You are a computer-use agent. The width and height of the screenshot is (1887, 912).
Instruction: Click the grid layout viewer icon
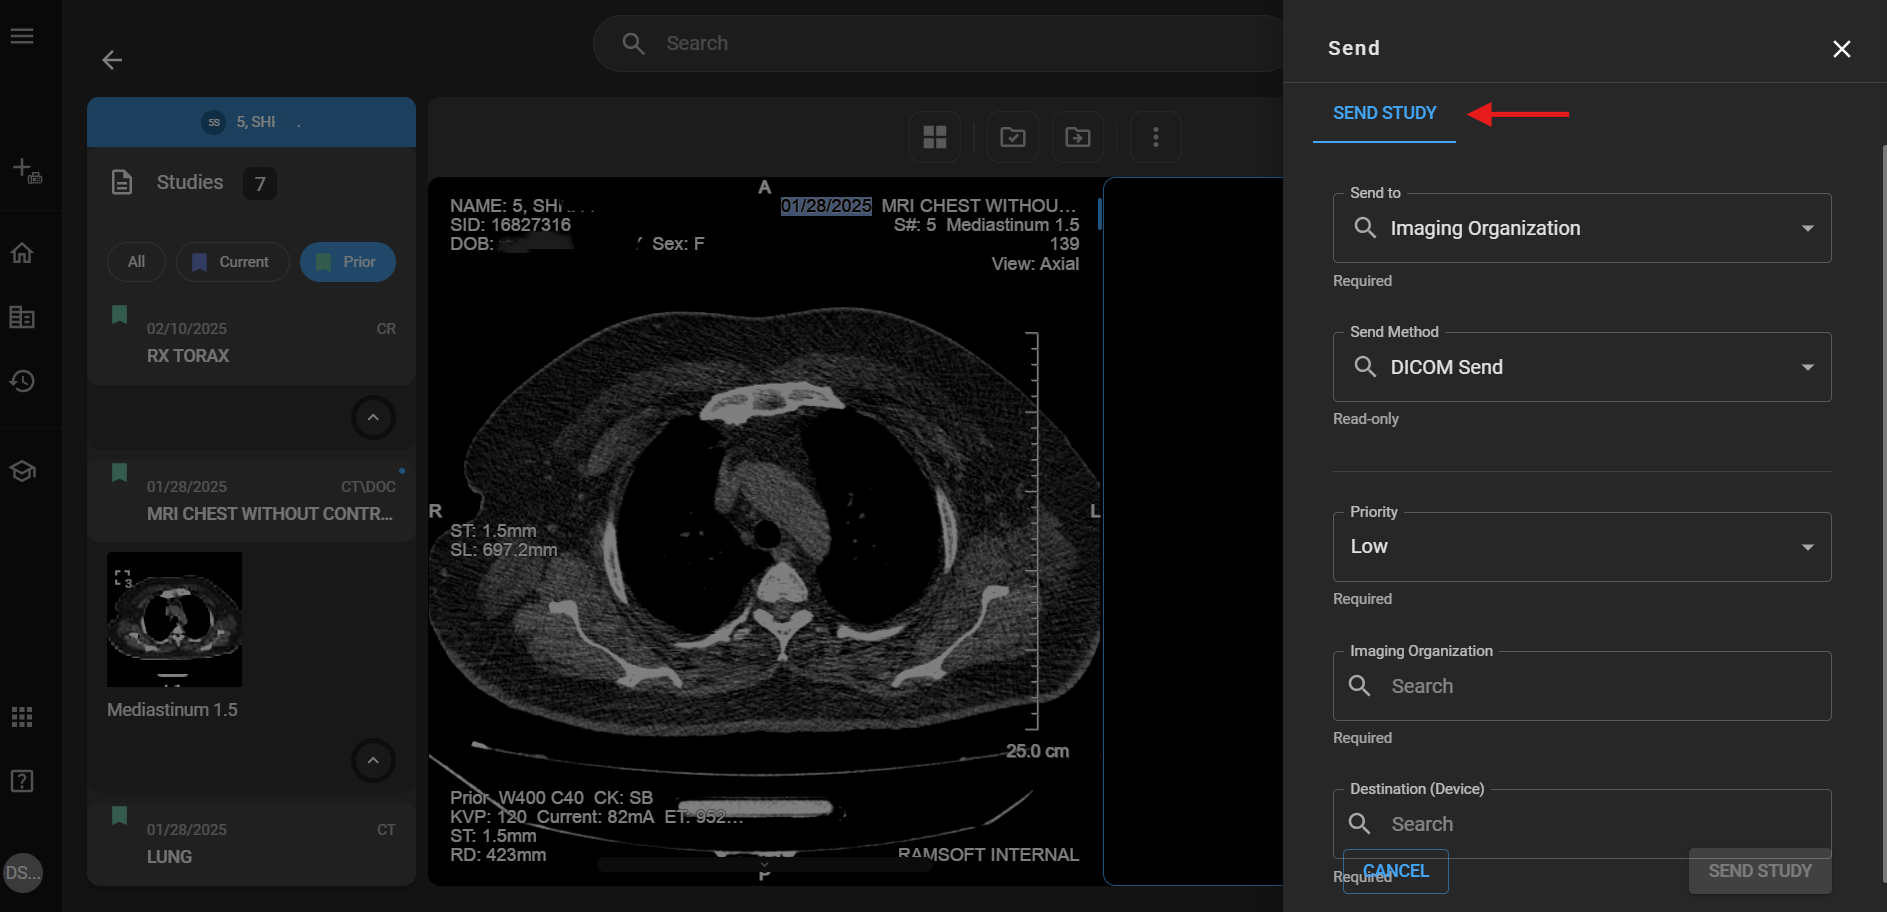[x=934, y=137]
